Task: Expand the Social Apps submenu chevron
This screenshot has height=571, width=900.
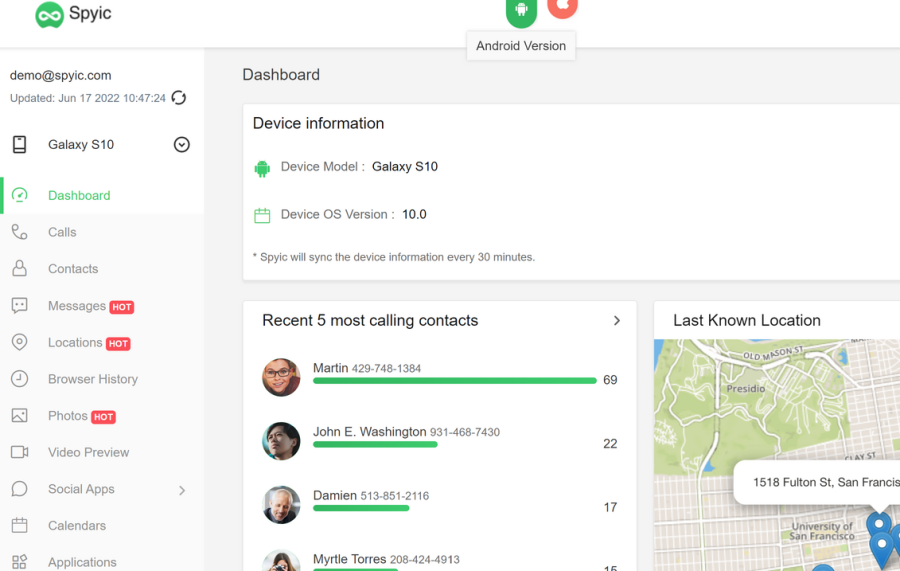Action: coord(182,490)
